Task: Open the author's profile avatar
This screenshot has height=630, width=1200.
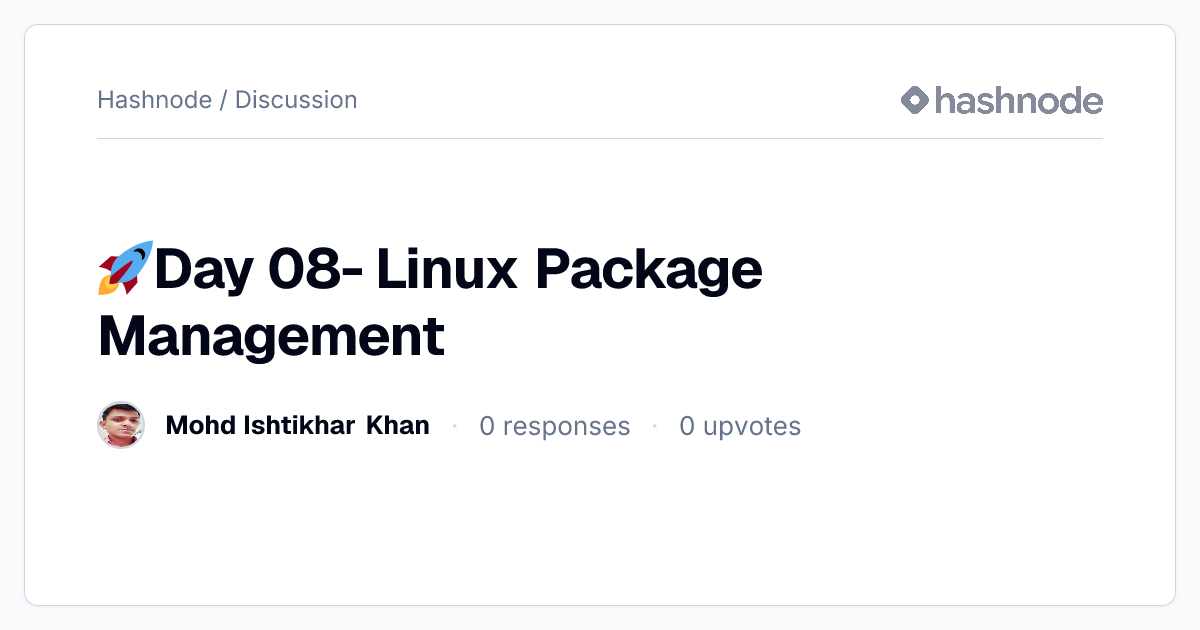Action: [121, 426]
